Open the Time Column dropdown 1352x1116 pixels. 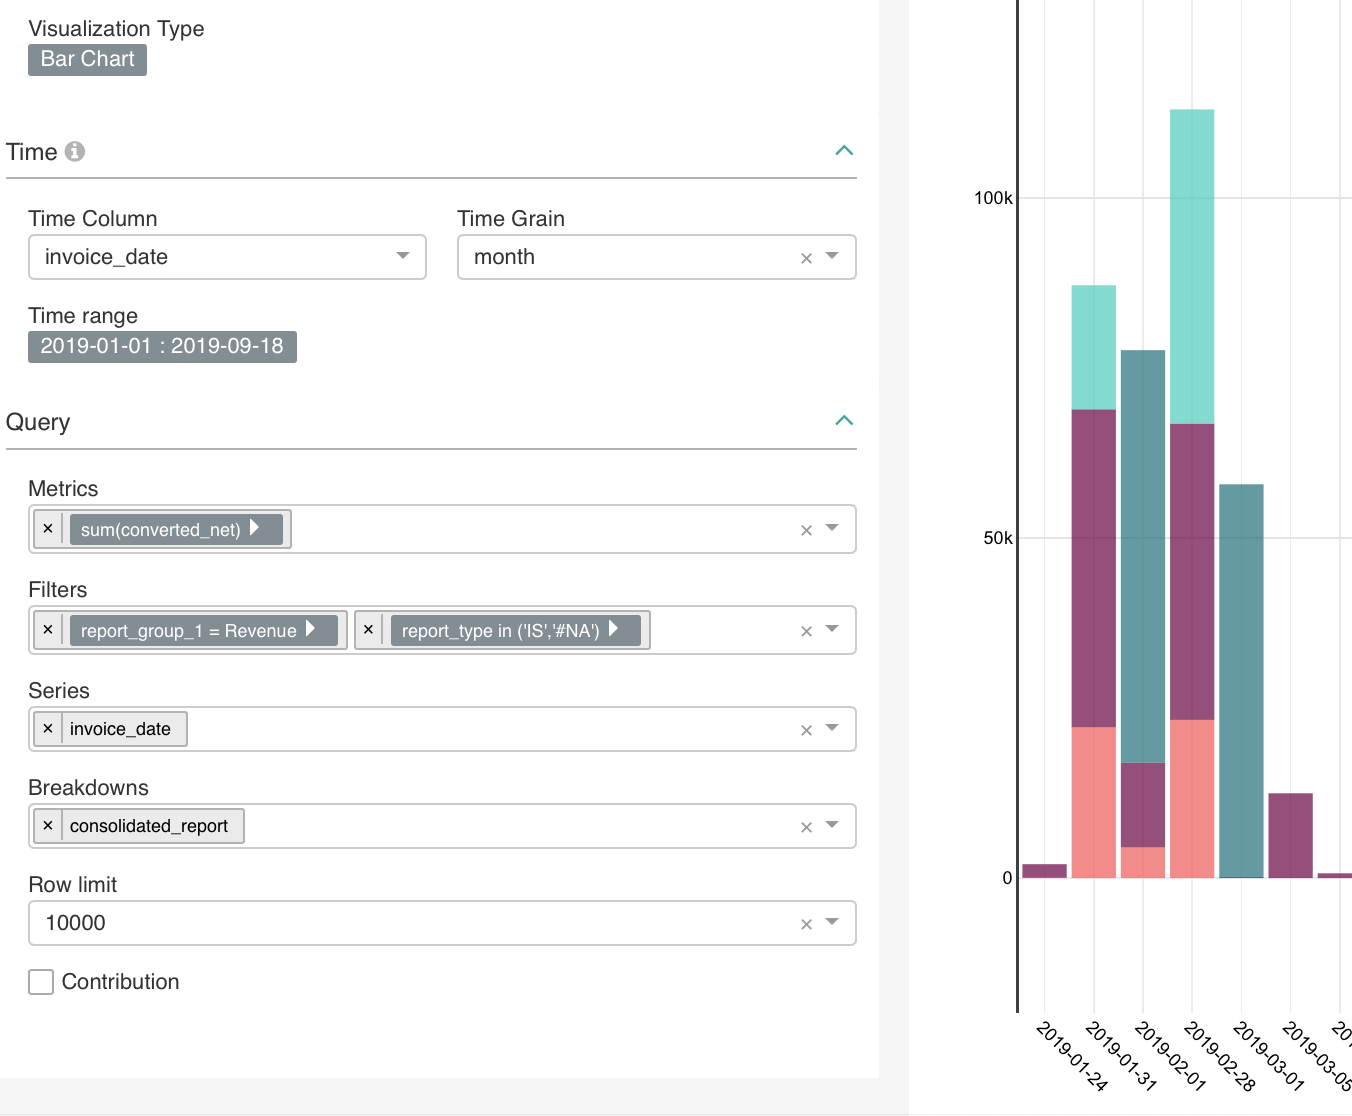228,257
